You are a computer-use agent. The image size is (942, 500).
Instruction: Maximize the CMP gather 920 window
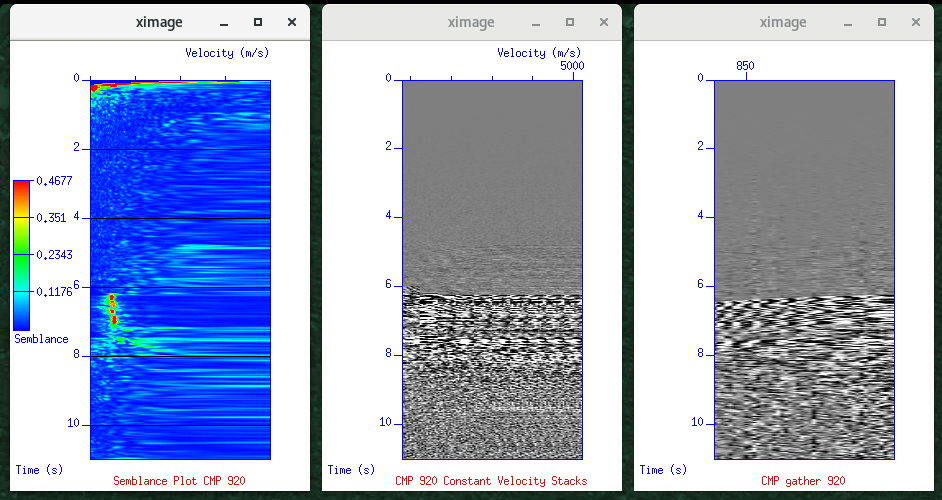[881, 22]
